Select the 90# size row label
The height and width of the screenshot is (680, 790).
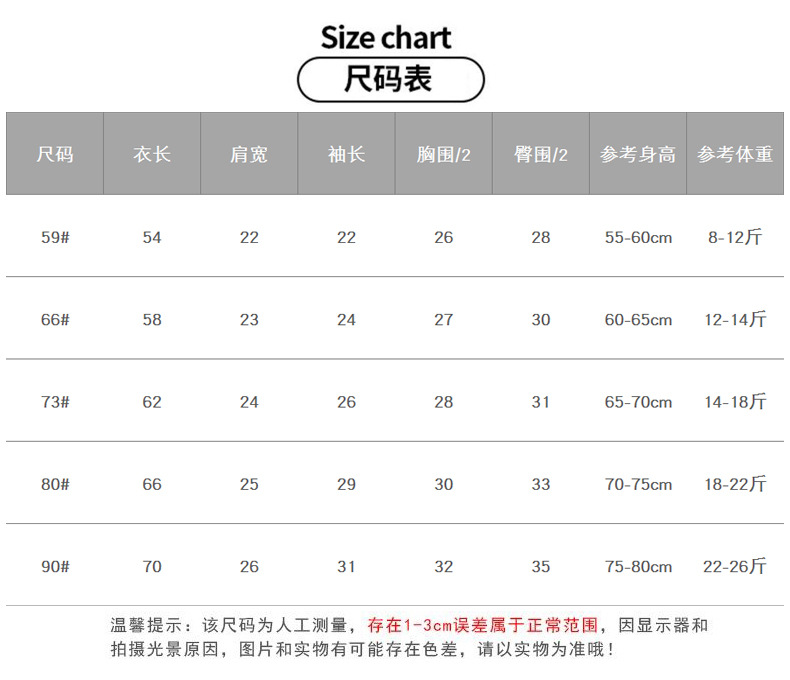(55, 567)
